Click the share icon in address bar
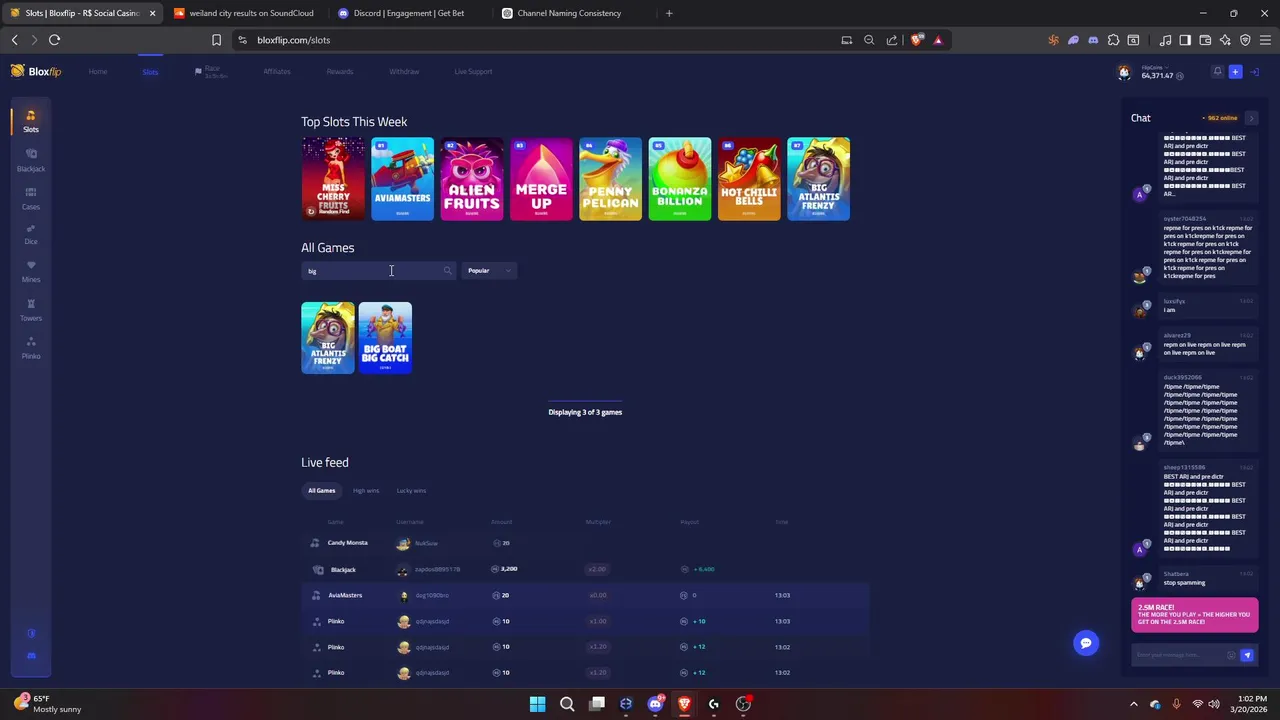 (x=892, y=40)
